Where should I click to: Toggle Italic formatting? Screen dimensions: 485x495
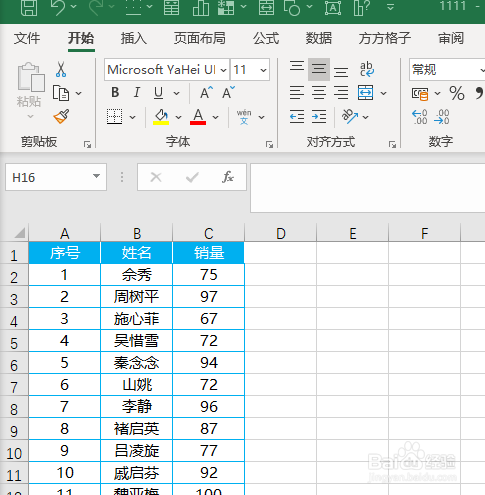click(137, 92)
